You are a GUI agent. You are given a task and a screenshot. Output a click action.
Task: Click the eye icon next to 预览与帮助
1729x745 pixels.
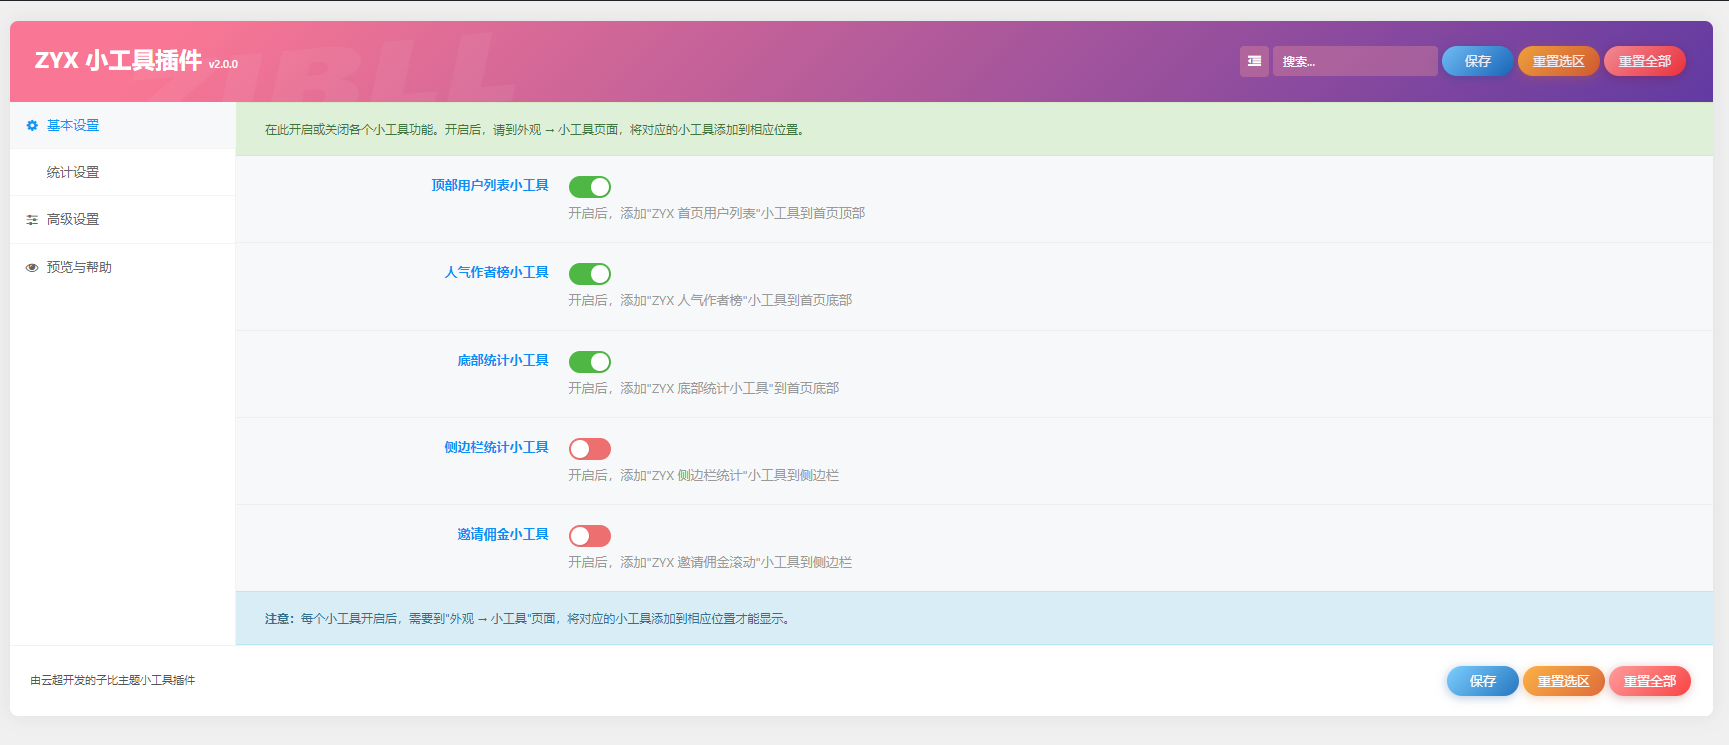click(32, 268)
